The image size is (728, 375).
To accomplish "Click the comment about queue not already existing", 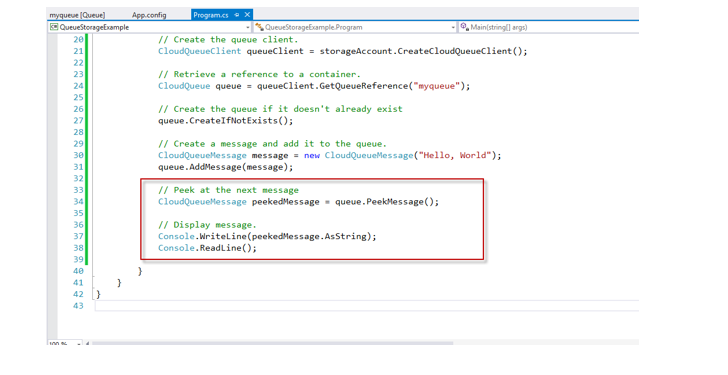I will click(280, 109).
